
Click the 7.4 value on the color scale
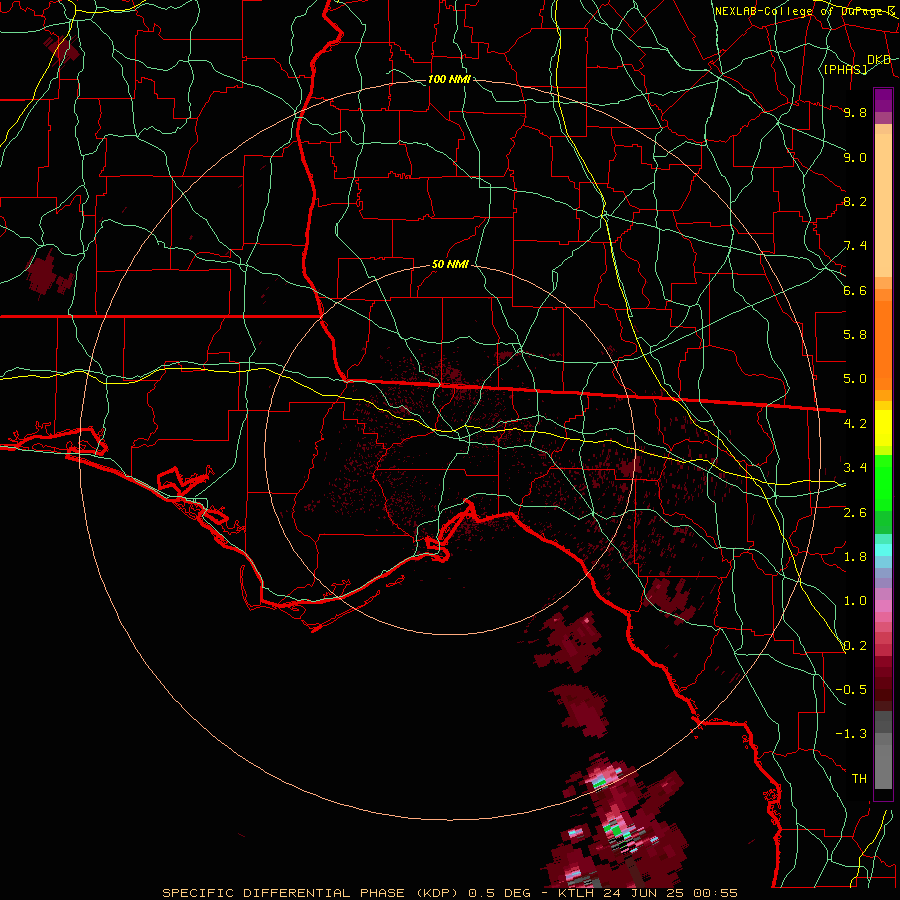click(855, 246)
